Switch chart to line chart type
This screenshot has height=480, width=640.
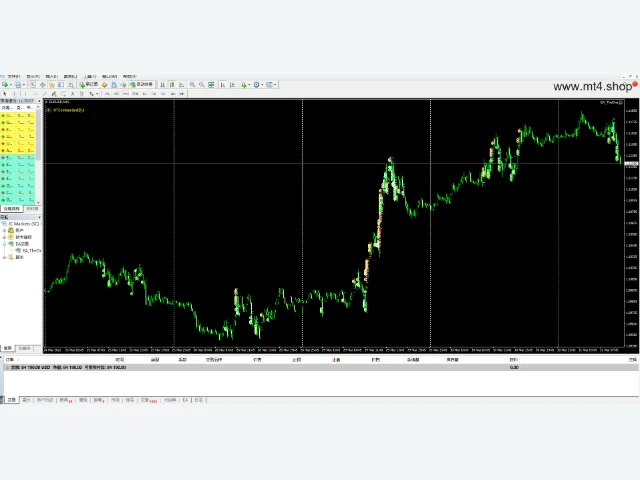[x=181, y=84]
